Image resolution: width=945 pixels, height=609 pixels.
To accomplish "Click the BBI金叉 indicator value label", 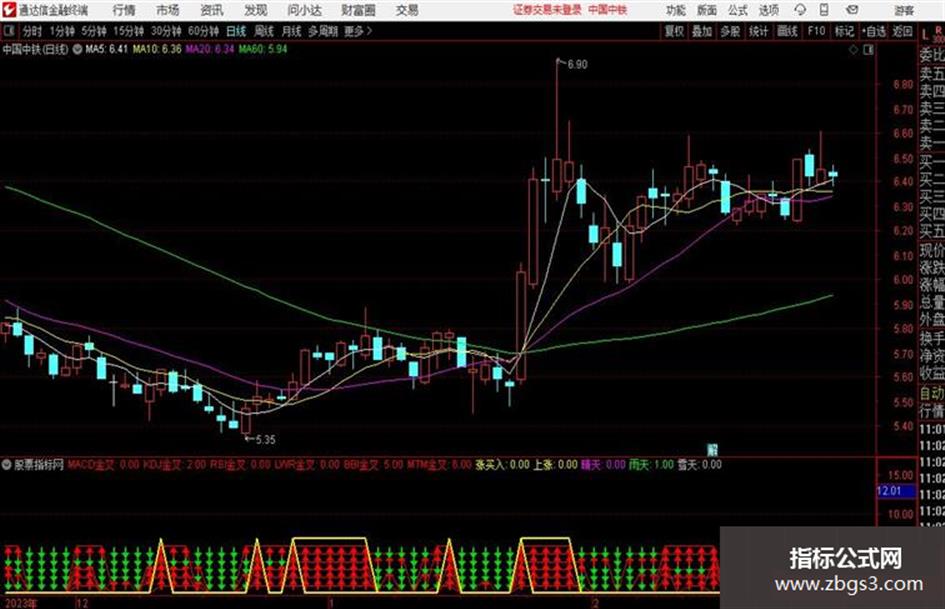I will pos(374,465).
